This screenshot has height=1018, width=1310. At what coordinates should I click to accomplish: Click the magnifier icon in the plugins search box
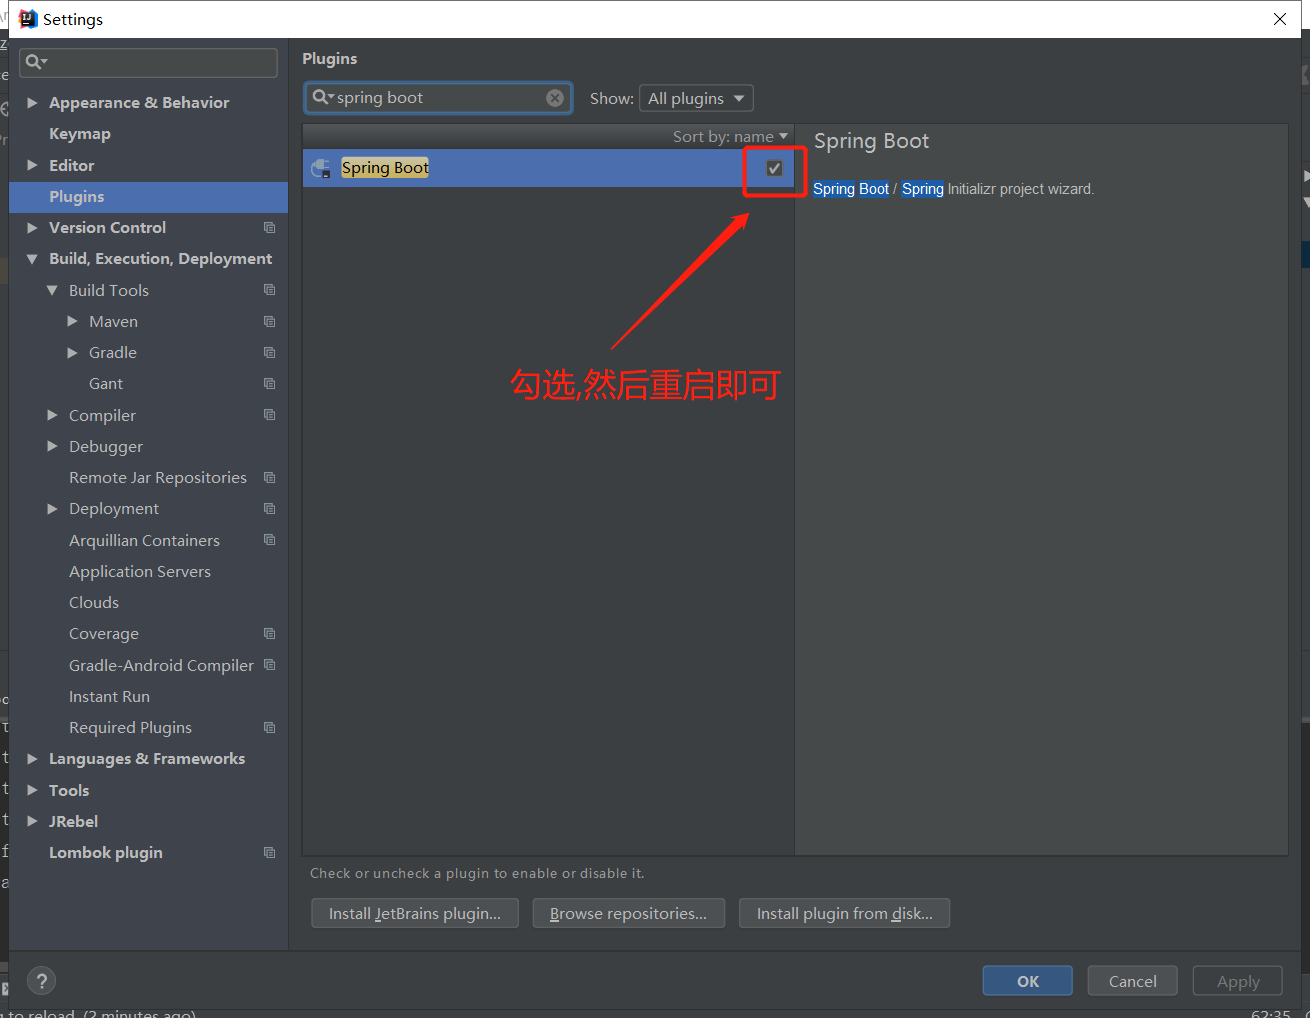321,97
